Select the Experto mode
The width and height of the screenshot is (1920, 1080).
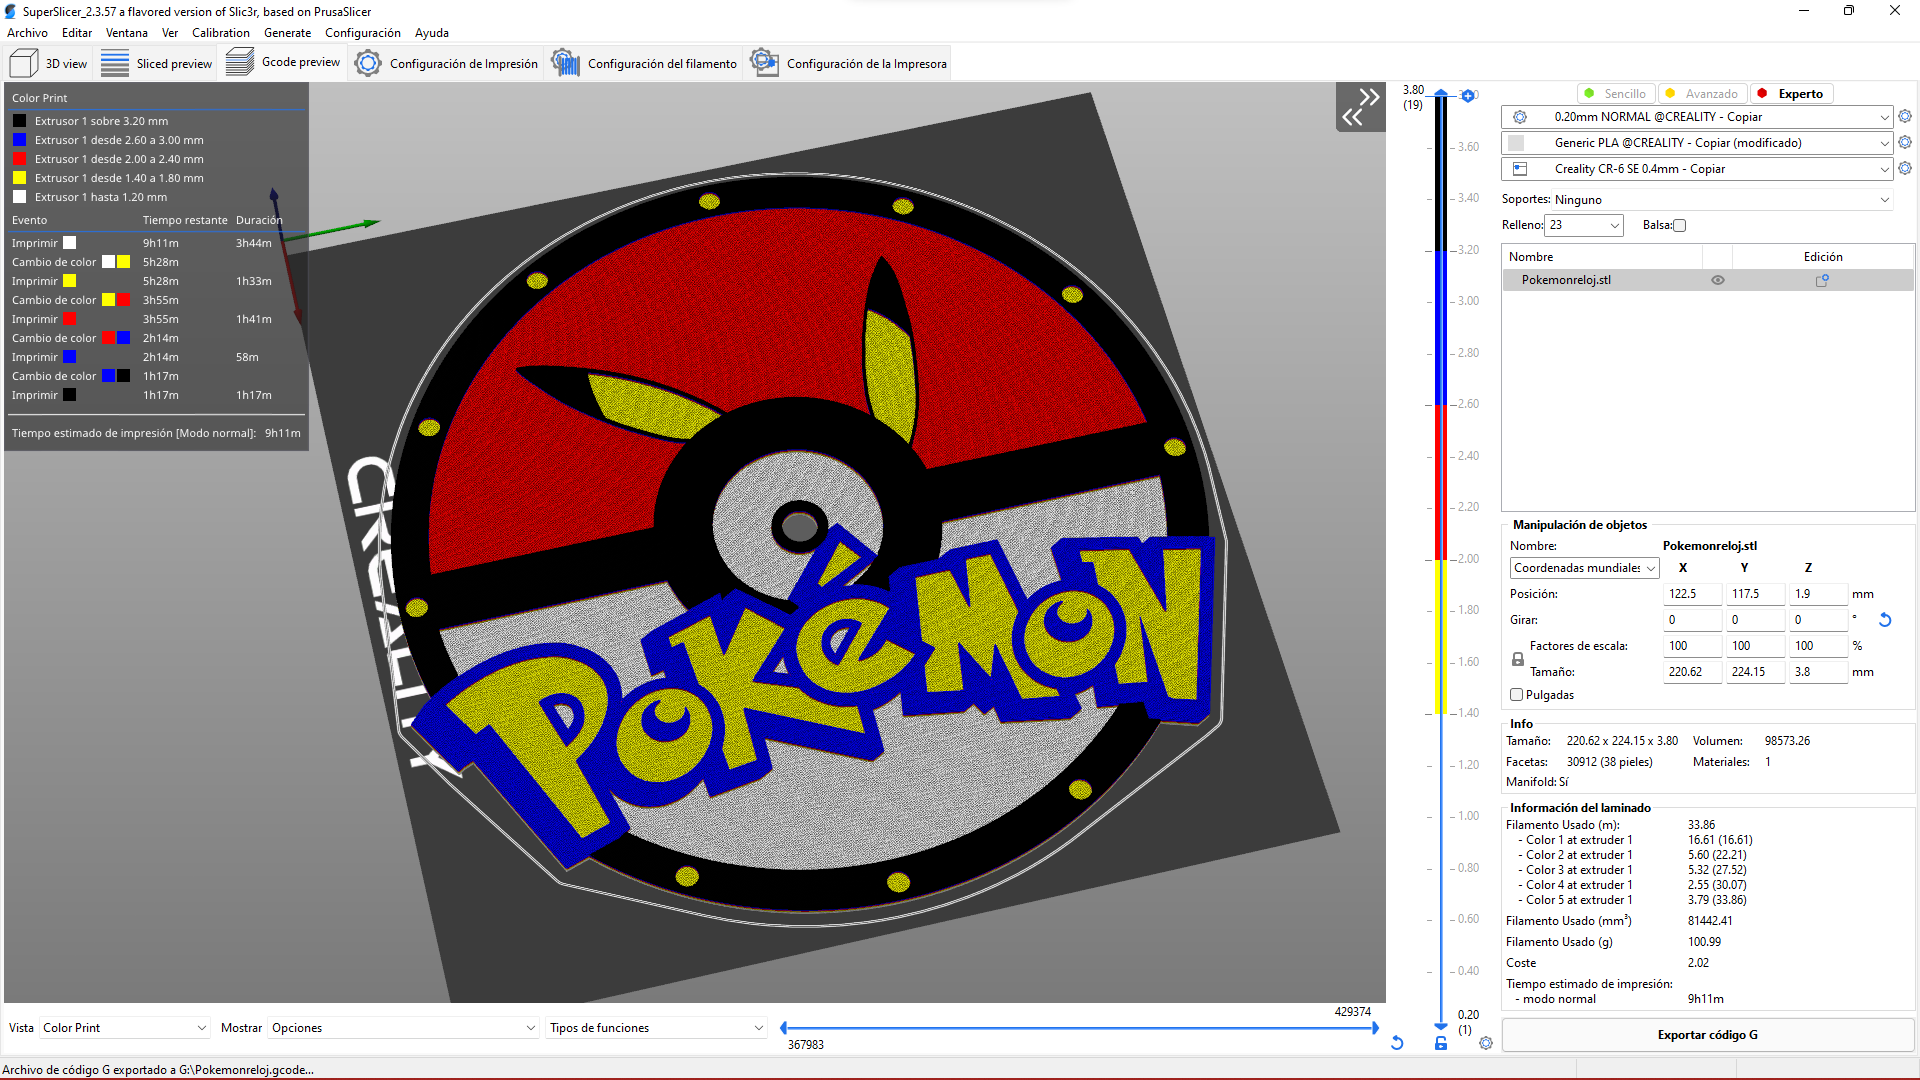click(x=1790, y=93)
